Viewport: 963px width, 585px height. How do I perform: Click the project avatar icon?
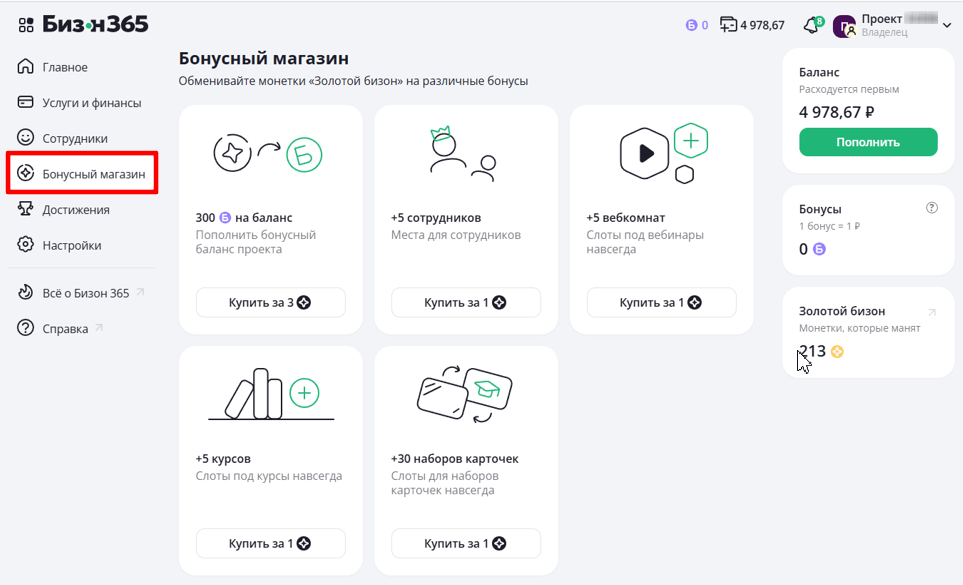click(844, 26)
